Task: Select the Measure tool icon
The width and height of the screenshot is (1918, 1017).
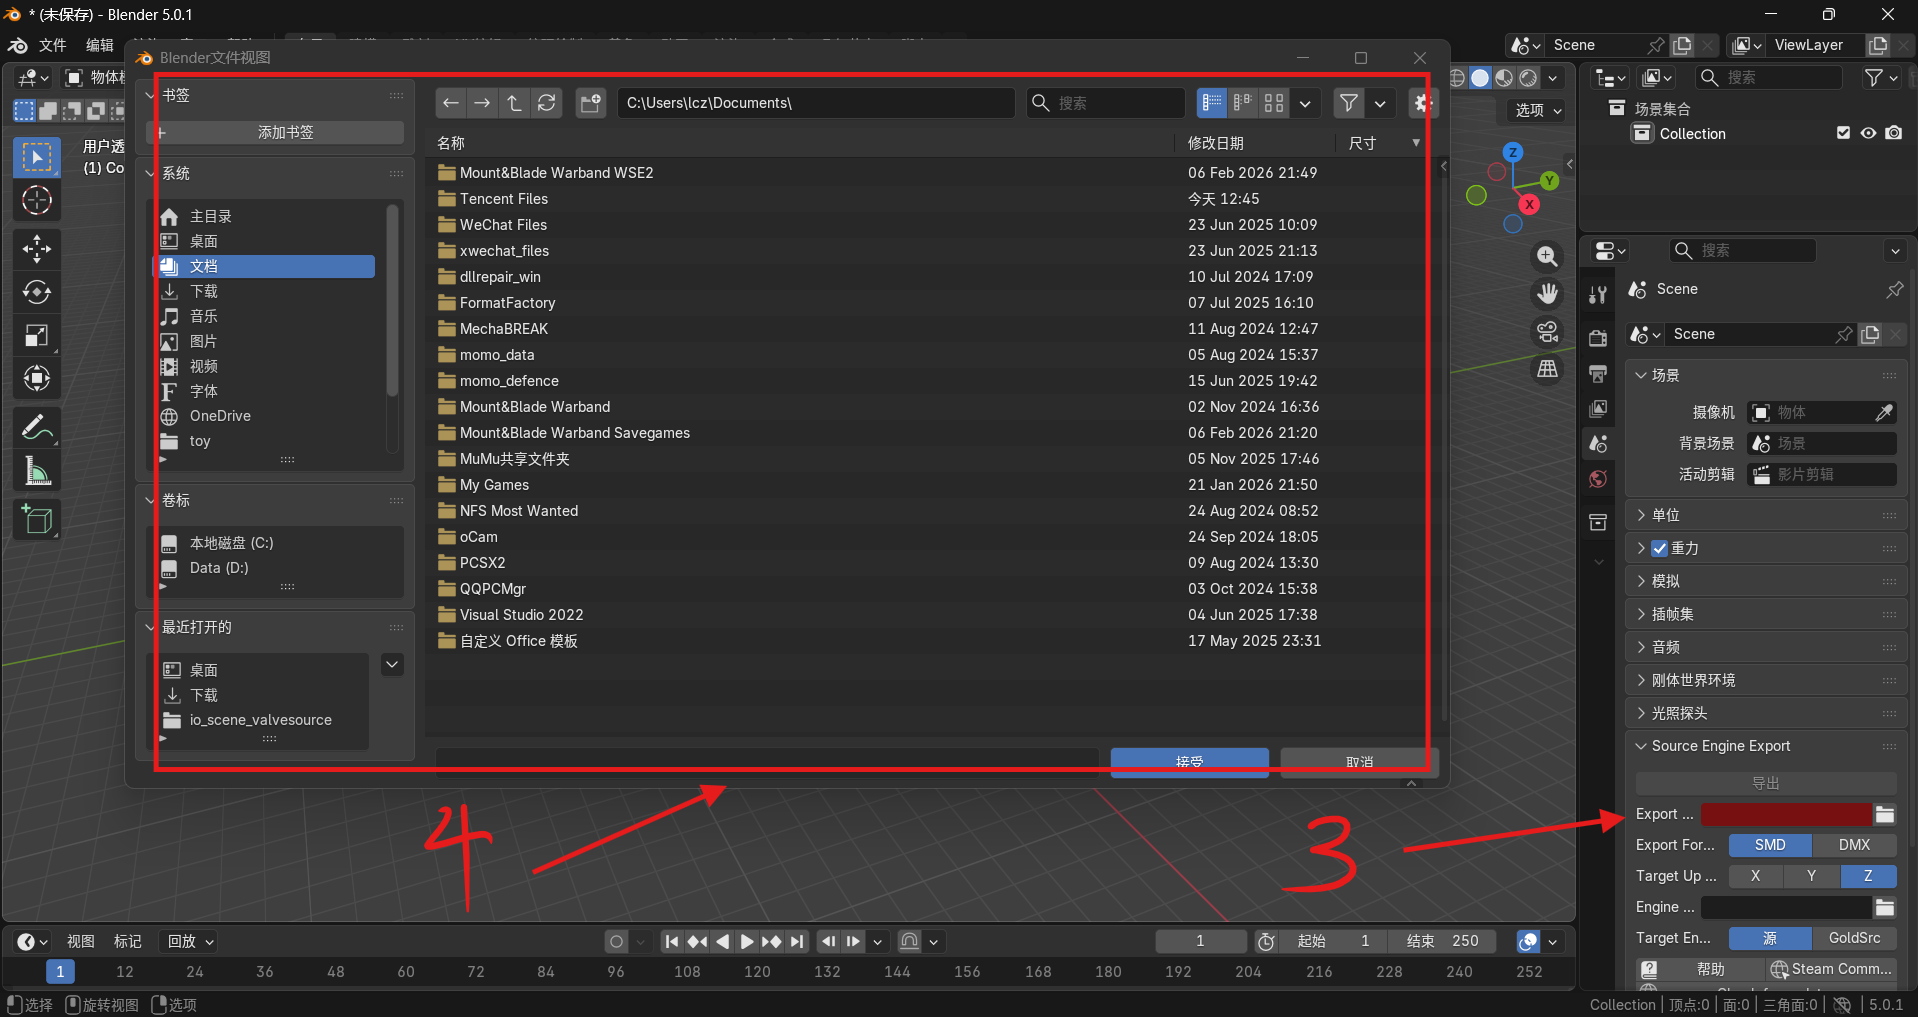Action: [37, 471]
